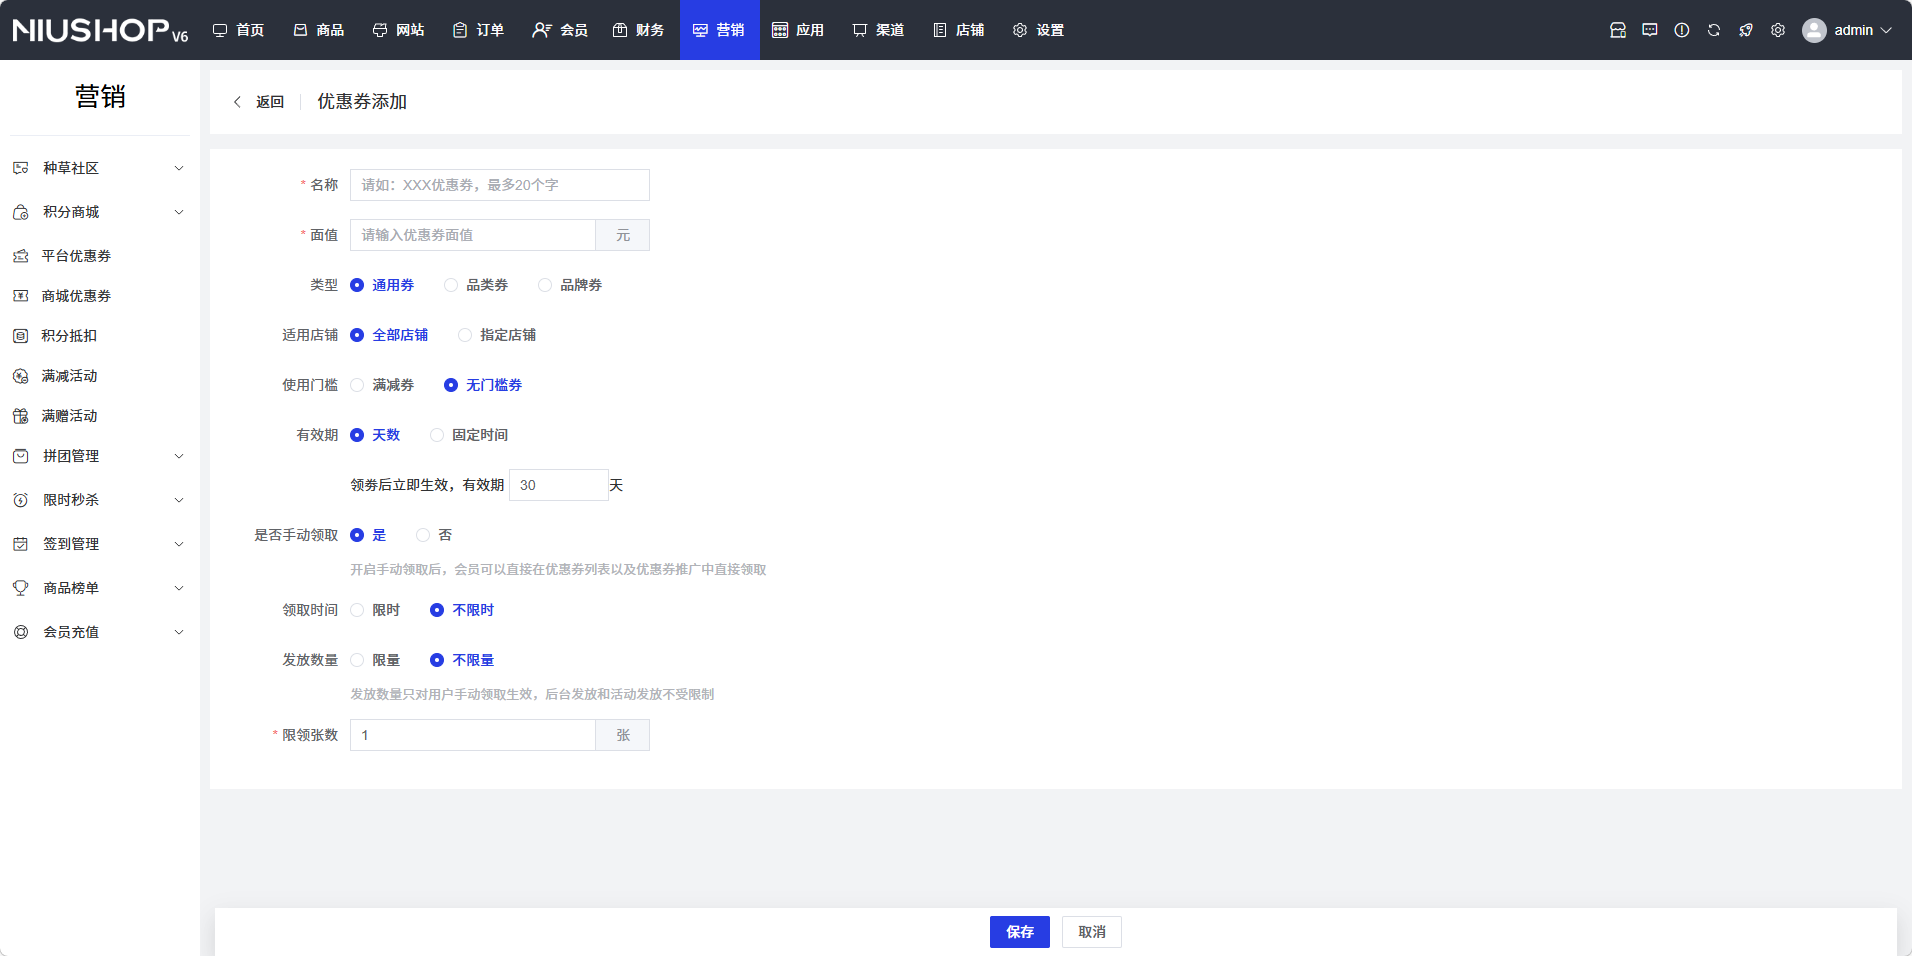Open the 店铺 top menu

point(959,30)
